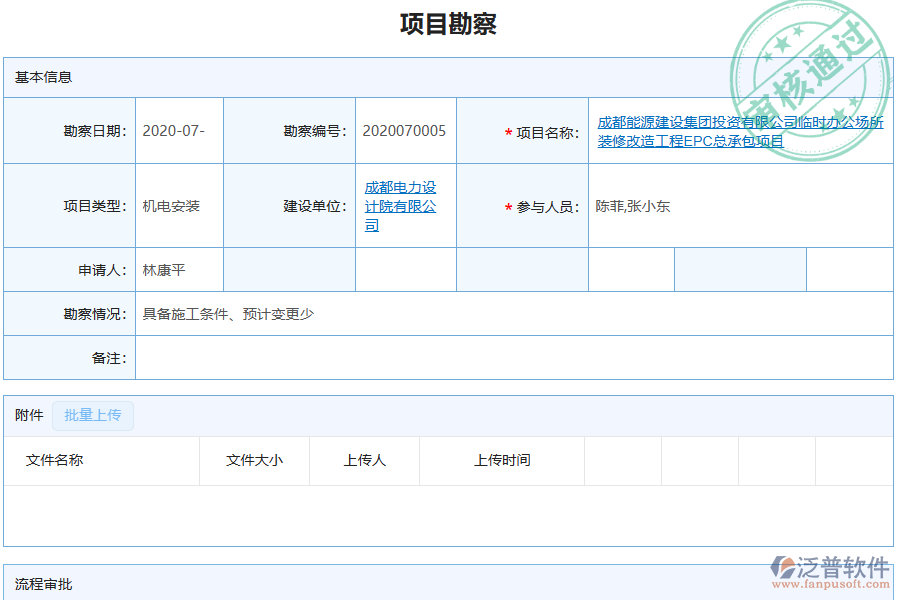Click the 批量上传 upload button

(x=93, y=415)
